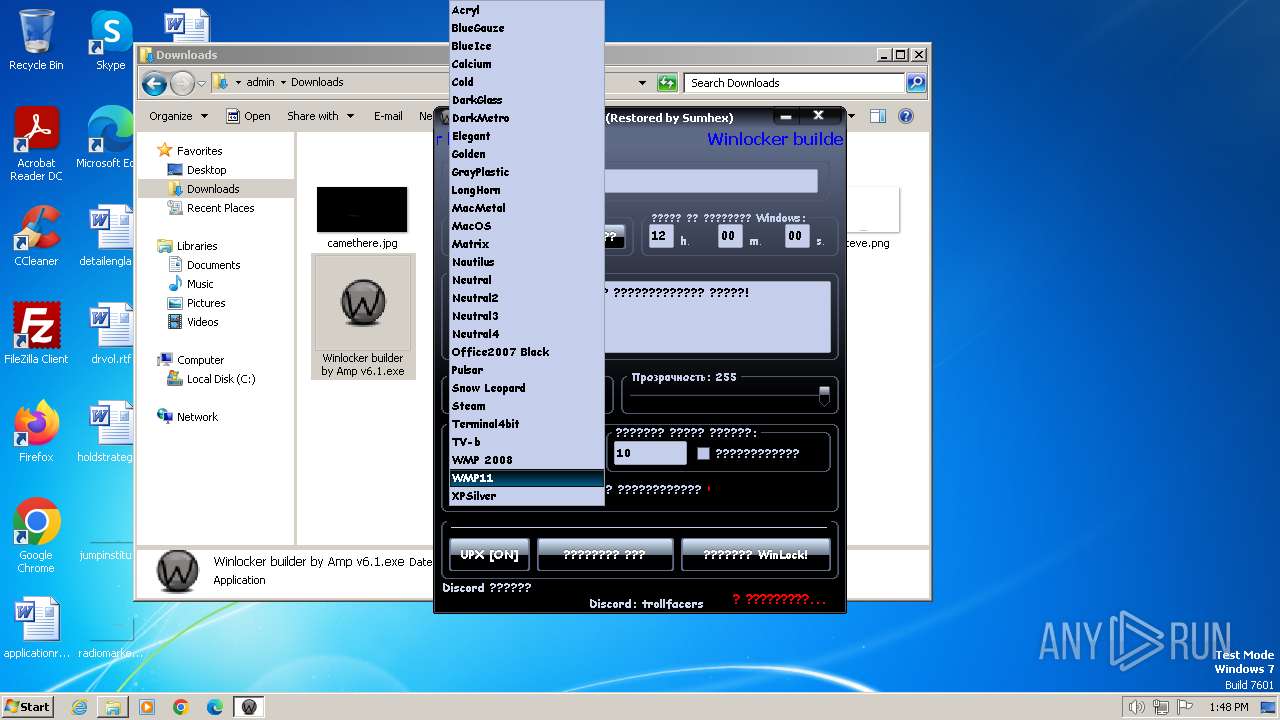Choose the Cold skin option
1280x720 pixels.
[x=527, y=82]
